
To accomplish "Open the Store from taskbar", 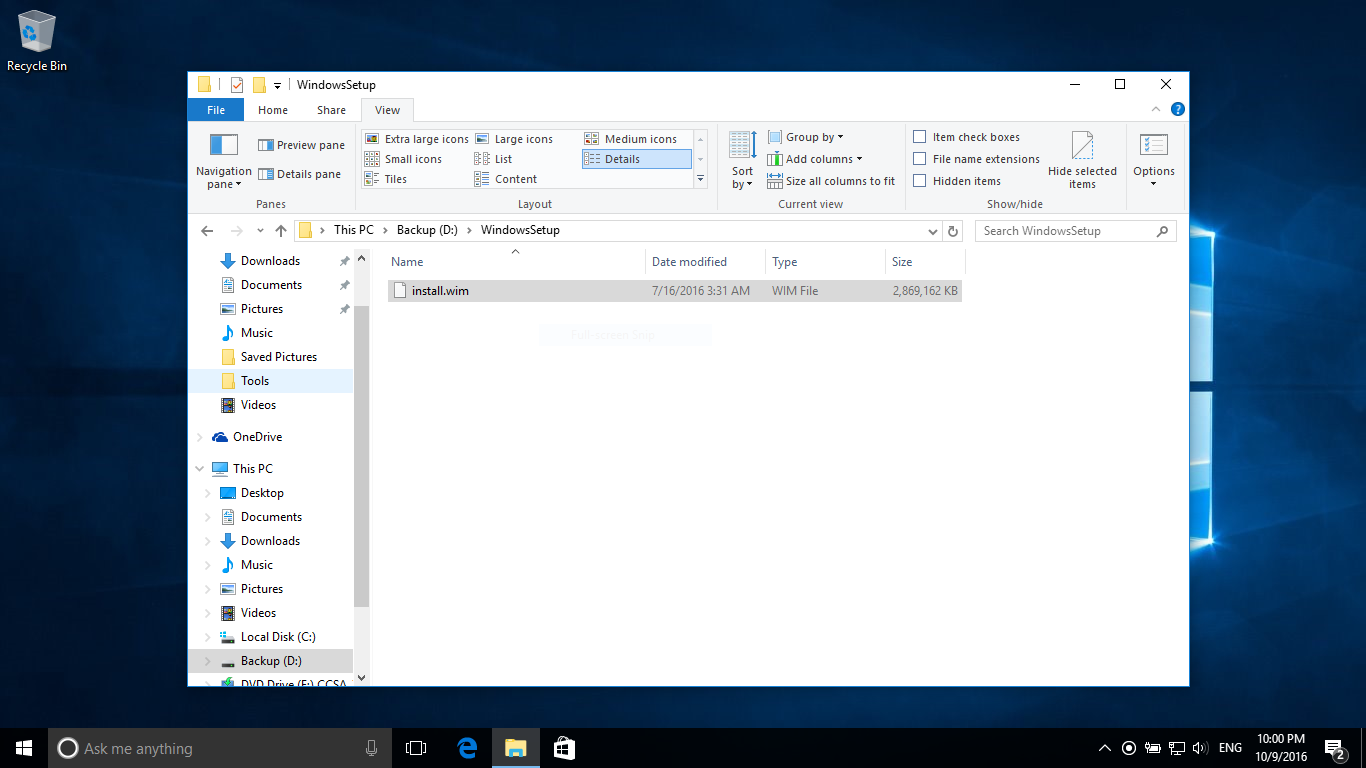I will [564, 748].
